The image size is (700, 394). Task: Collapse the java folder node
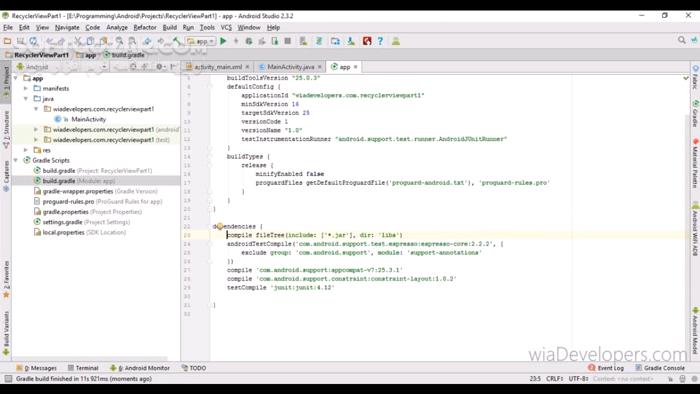pyautogui.click(x=26, y=99)
